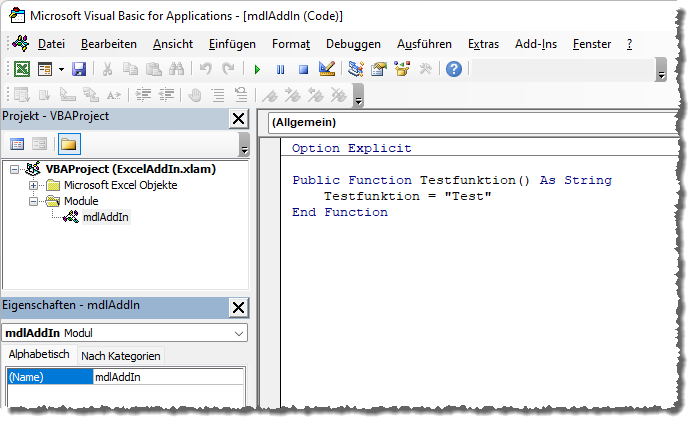
Task: Click the blue Help question mark icon
Action: (453, 69)
